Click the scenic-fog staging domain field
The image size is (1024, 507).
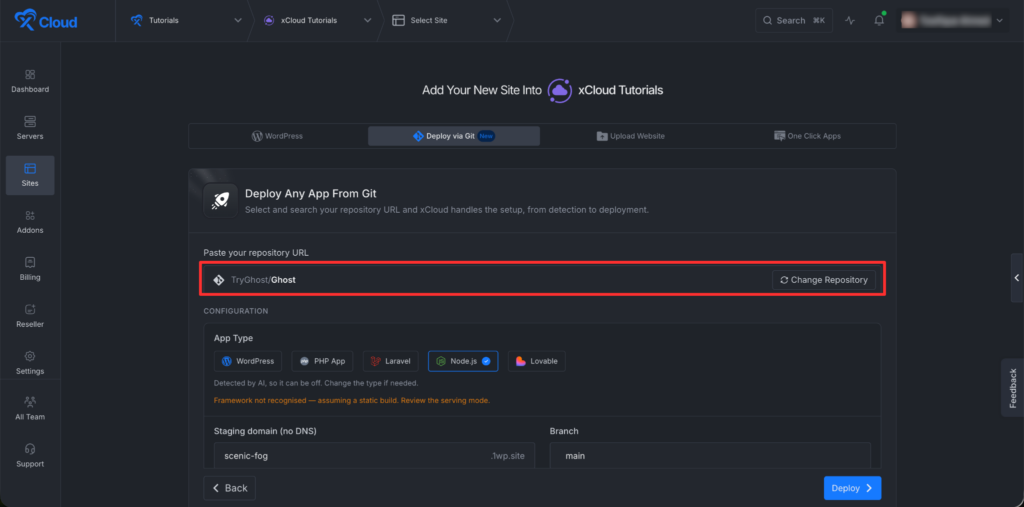(374, 456)
